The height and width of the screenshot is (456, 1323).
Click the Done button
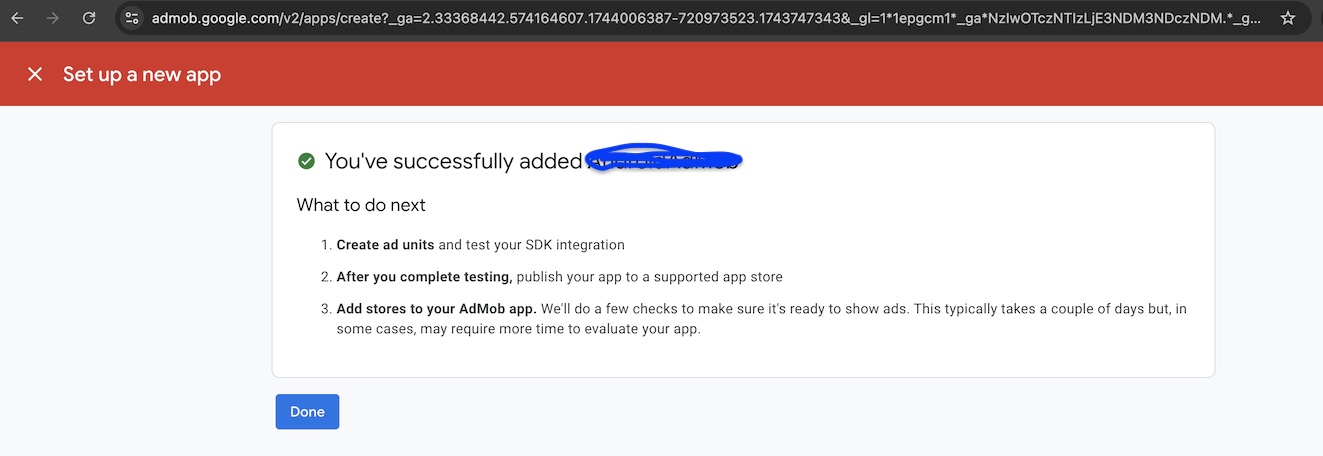(x=307, y=412)
